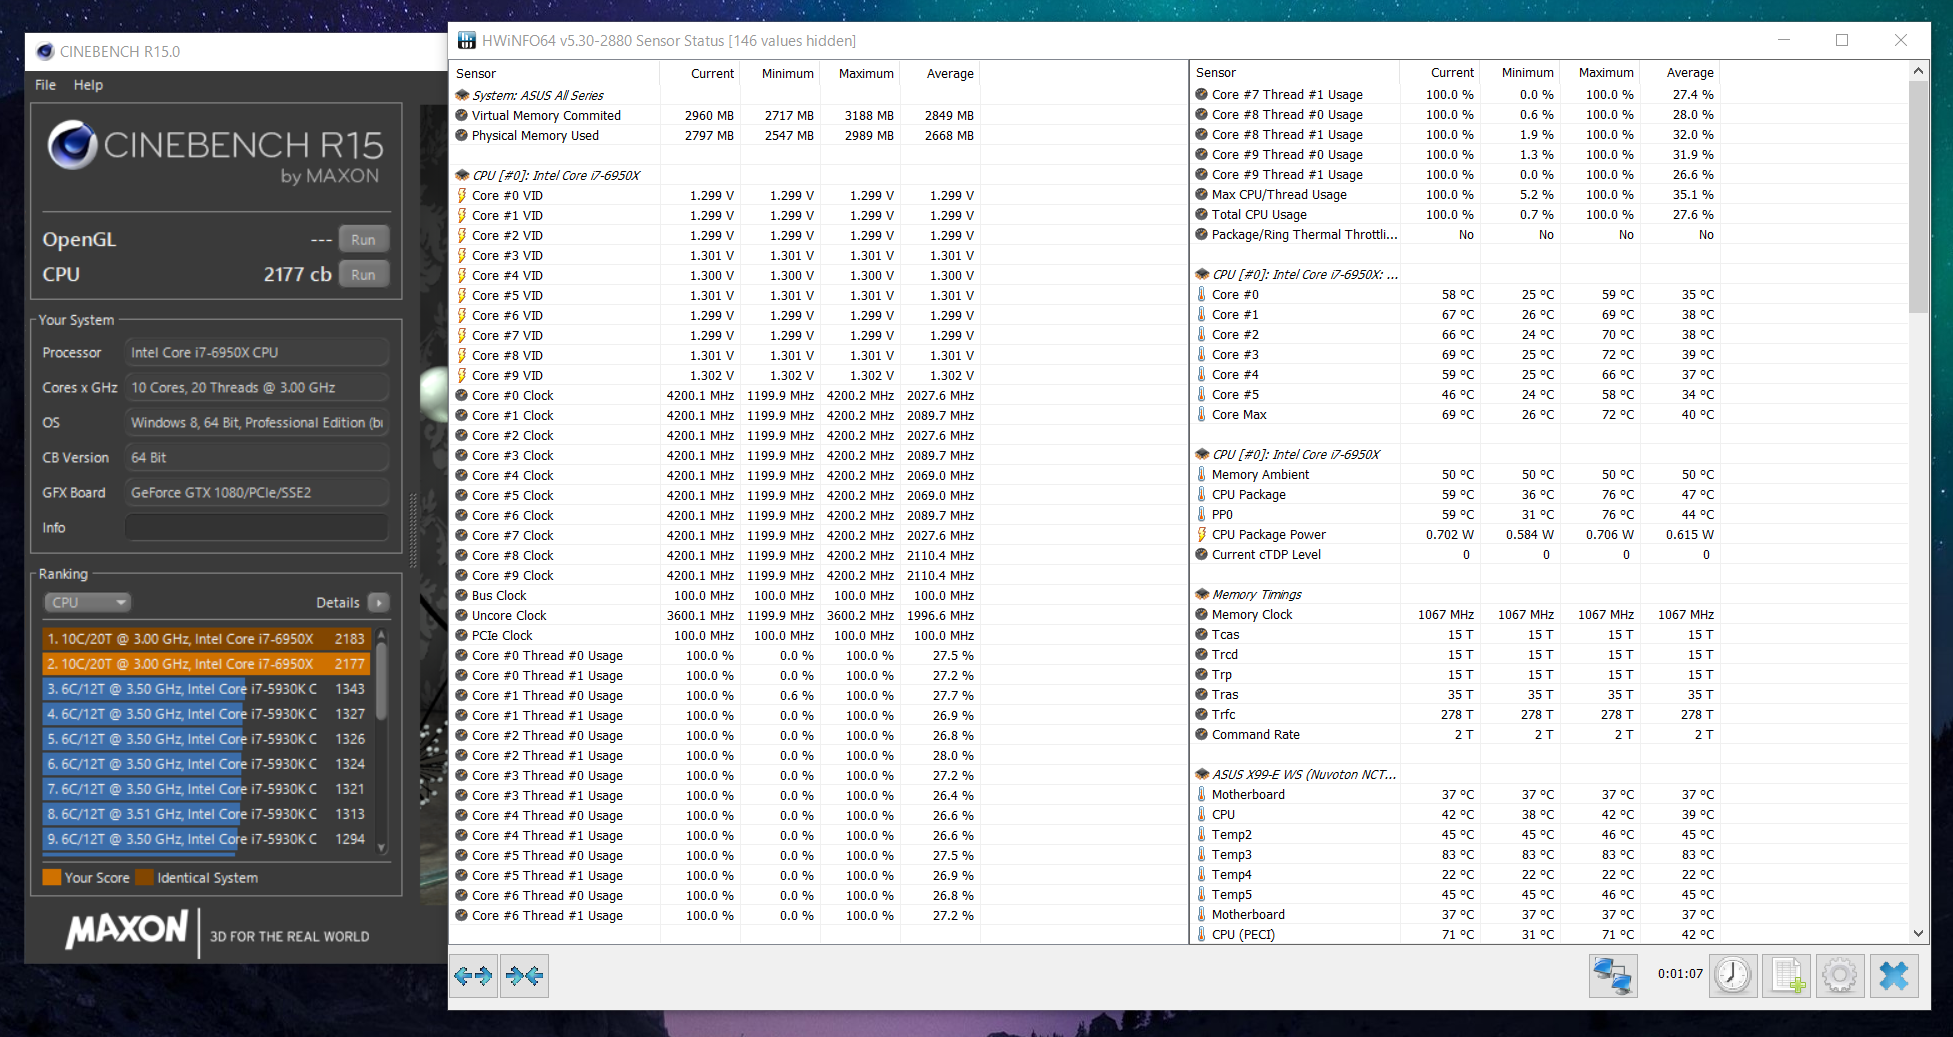Select ranking entry with score 1294
The image size is (1953, 1037).
coord(207,839)
